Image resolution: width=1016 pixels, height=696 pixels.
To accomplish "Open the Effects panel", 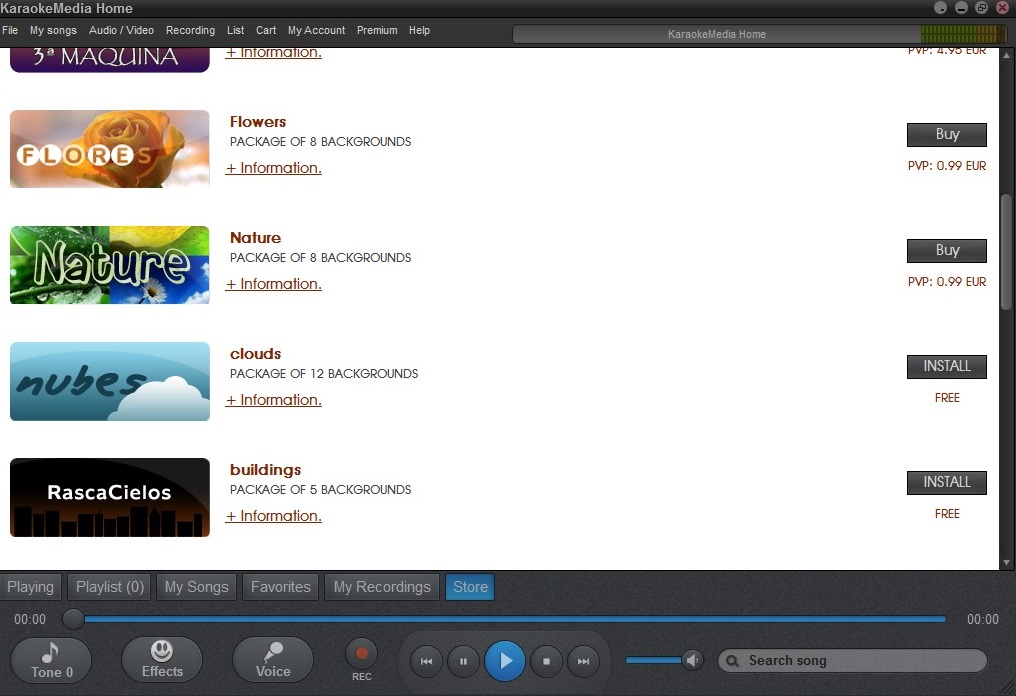I will pos(161,659).
